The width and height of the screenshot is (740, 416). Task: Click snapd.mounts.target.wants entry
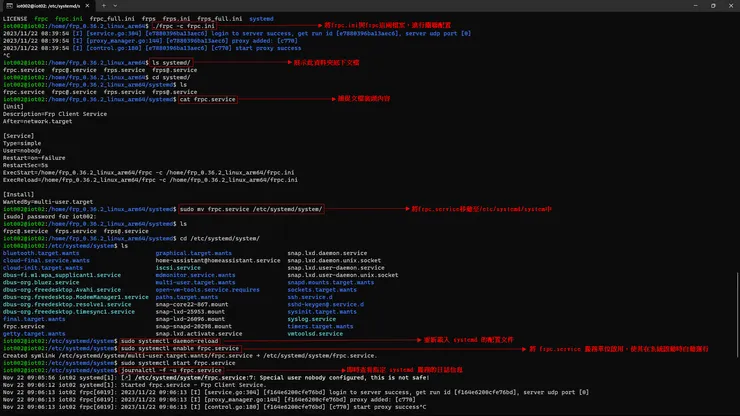click(330, 282)
